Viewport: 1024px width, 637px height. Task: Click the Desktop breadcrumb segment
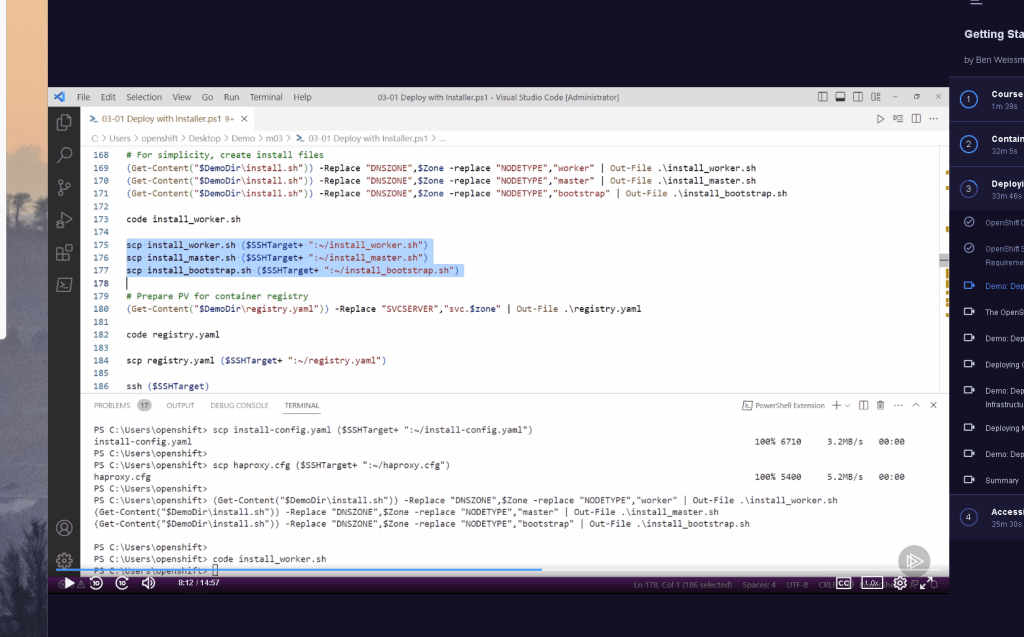tap(204, 139)
